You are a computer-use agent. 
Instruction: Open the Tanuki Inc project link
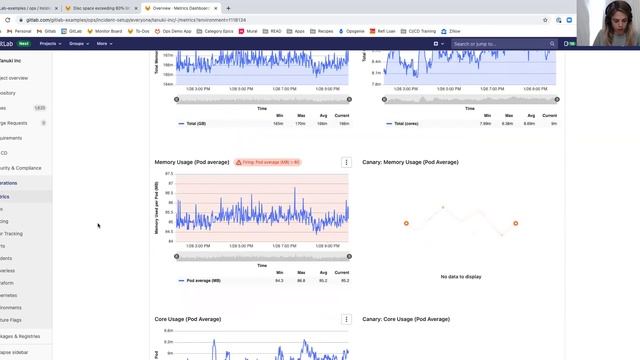pyautogui.click(x=10, y=60)
